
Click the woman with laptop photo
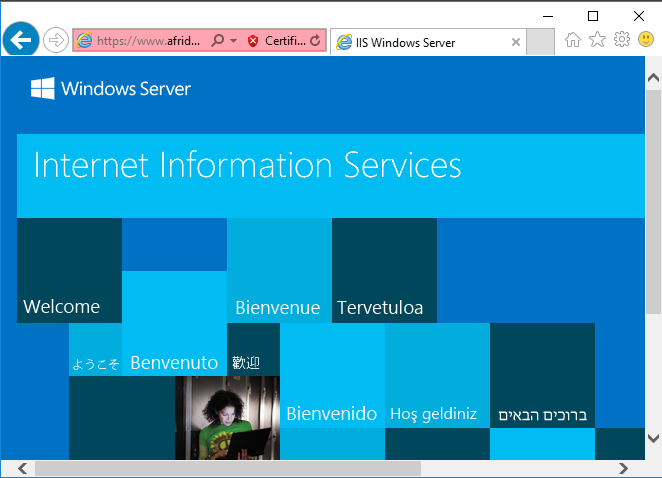tap(227, 418)
